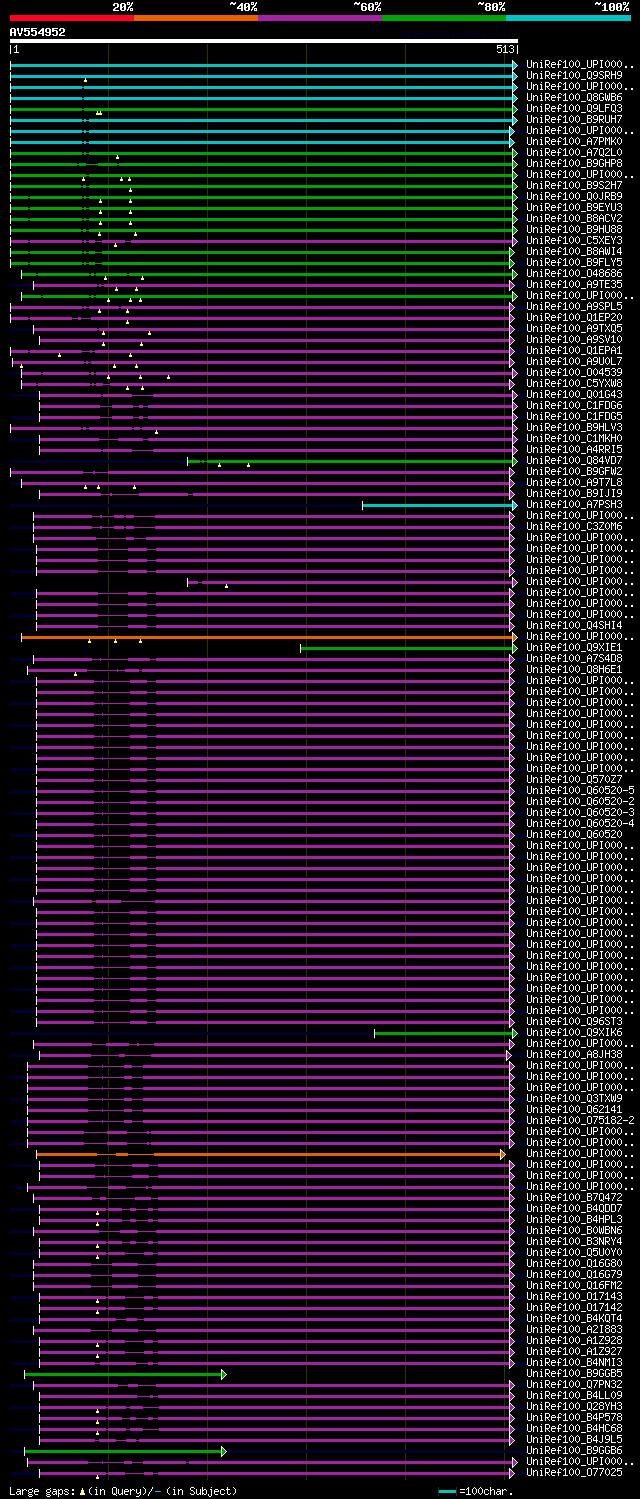640x1499 pixels.
Task: Click the UniRef100_Q8H6E1 hit label
Action: (574, 669)
